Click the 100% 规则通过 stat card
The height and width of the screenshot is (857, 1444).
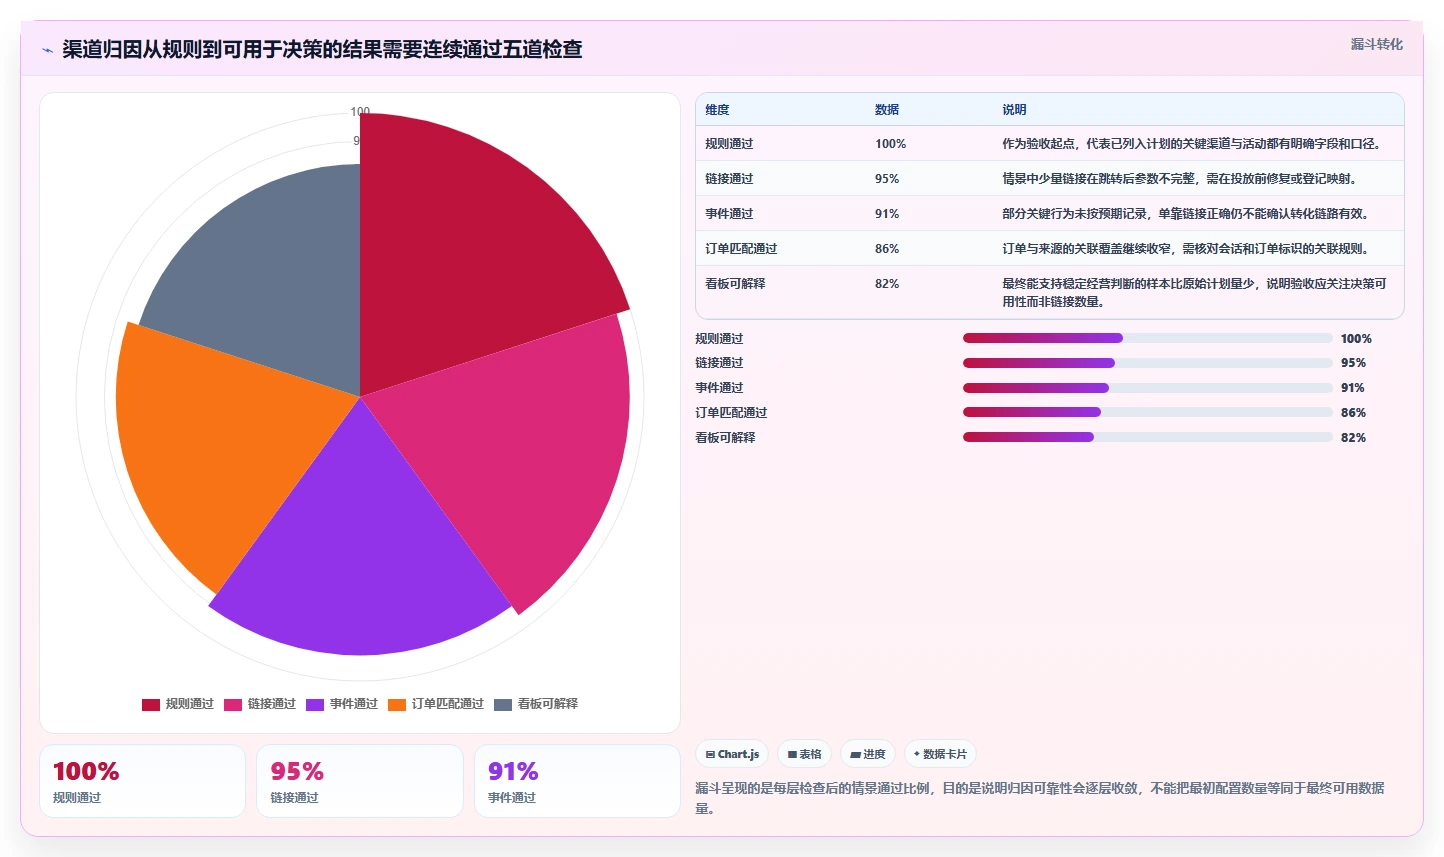point(142,781)
